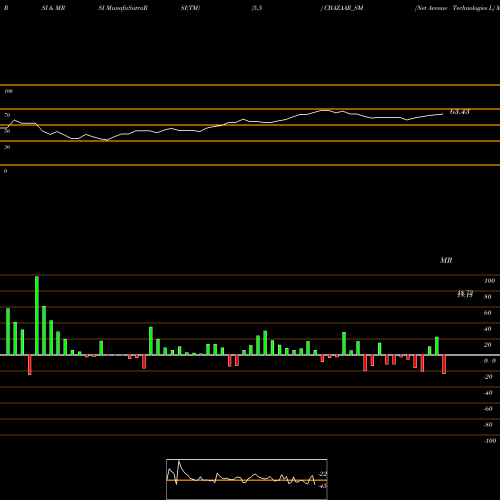This screenshot has height=500, width=500.
Task: Click the RSI value label 63.43
Action: [460, 112]
